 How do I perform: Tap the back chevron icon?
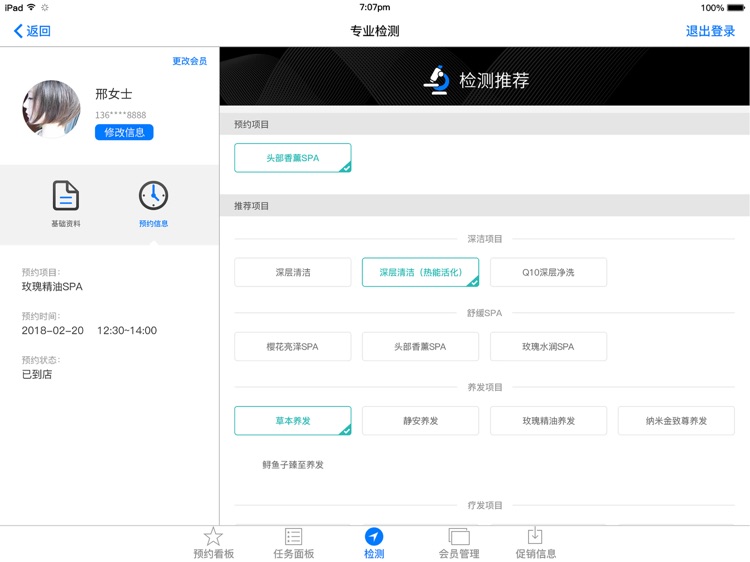[x=18, y=31]
